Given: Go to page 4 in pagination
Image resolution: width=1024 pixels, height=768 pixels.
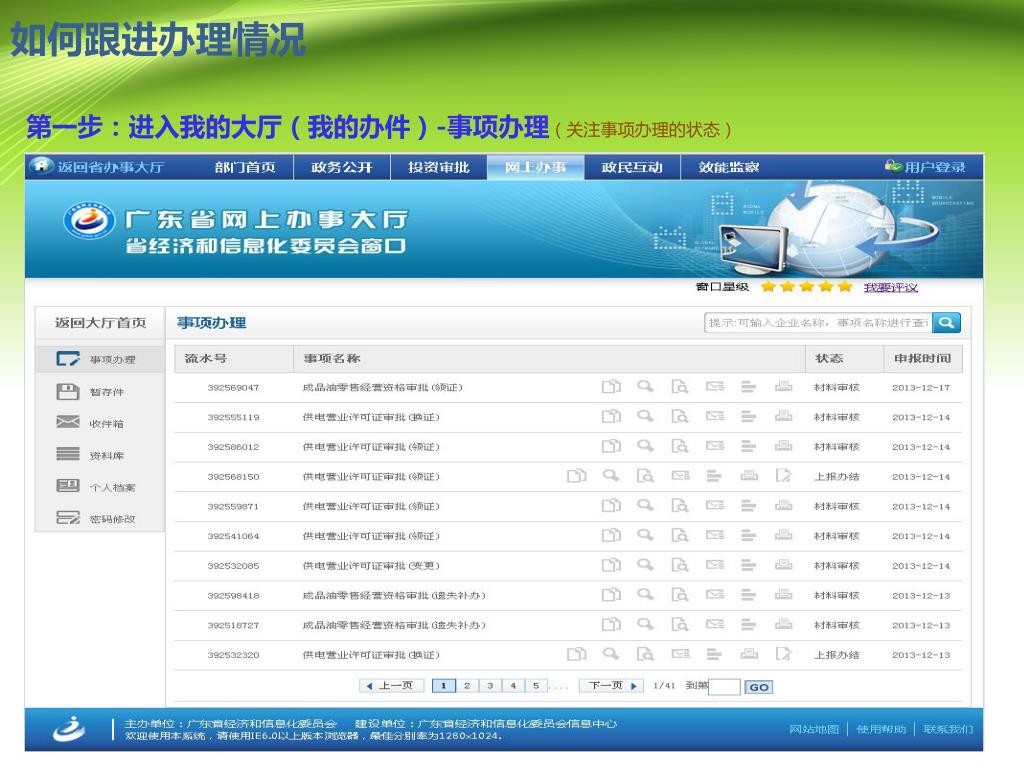Looking at the screenshot, I should click(x=513, y=686).
